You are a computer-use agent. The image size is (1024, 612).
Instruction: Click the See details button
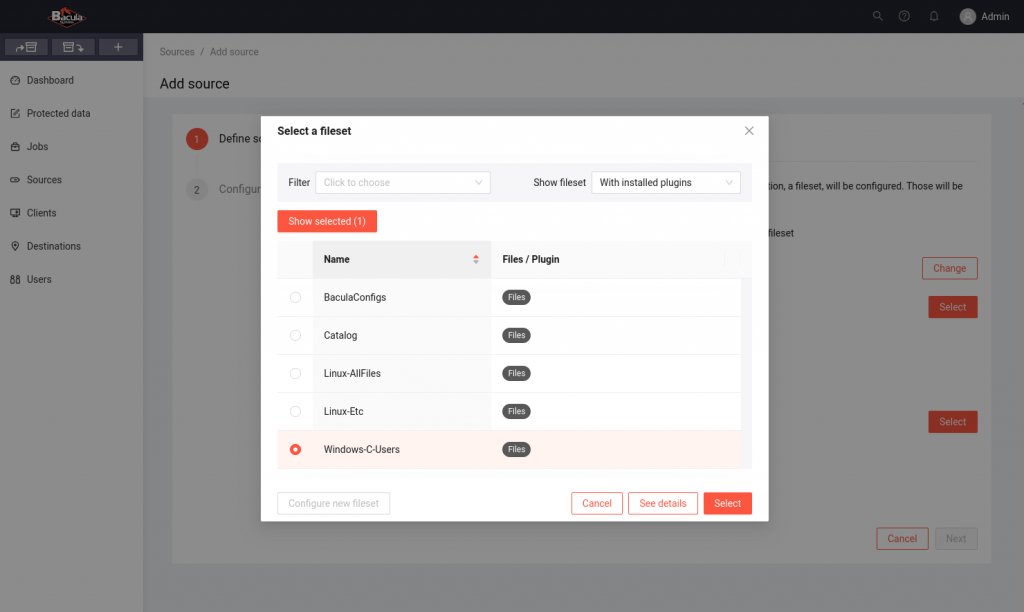[x=663, y=503]
